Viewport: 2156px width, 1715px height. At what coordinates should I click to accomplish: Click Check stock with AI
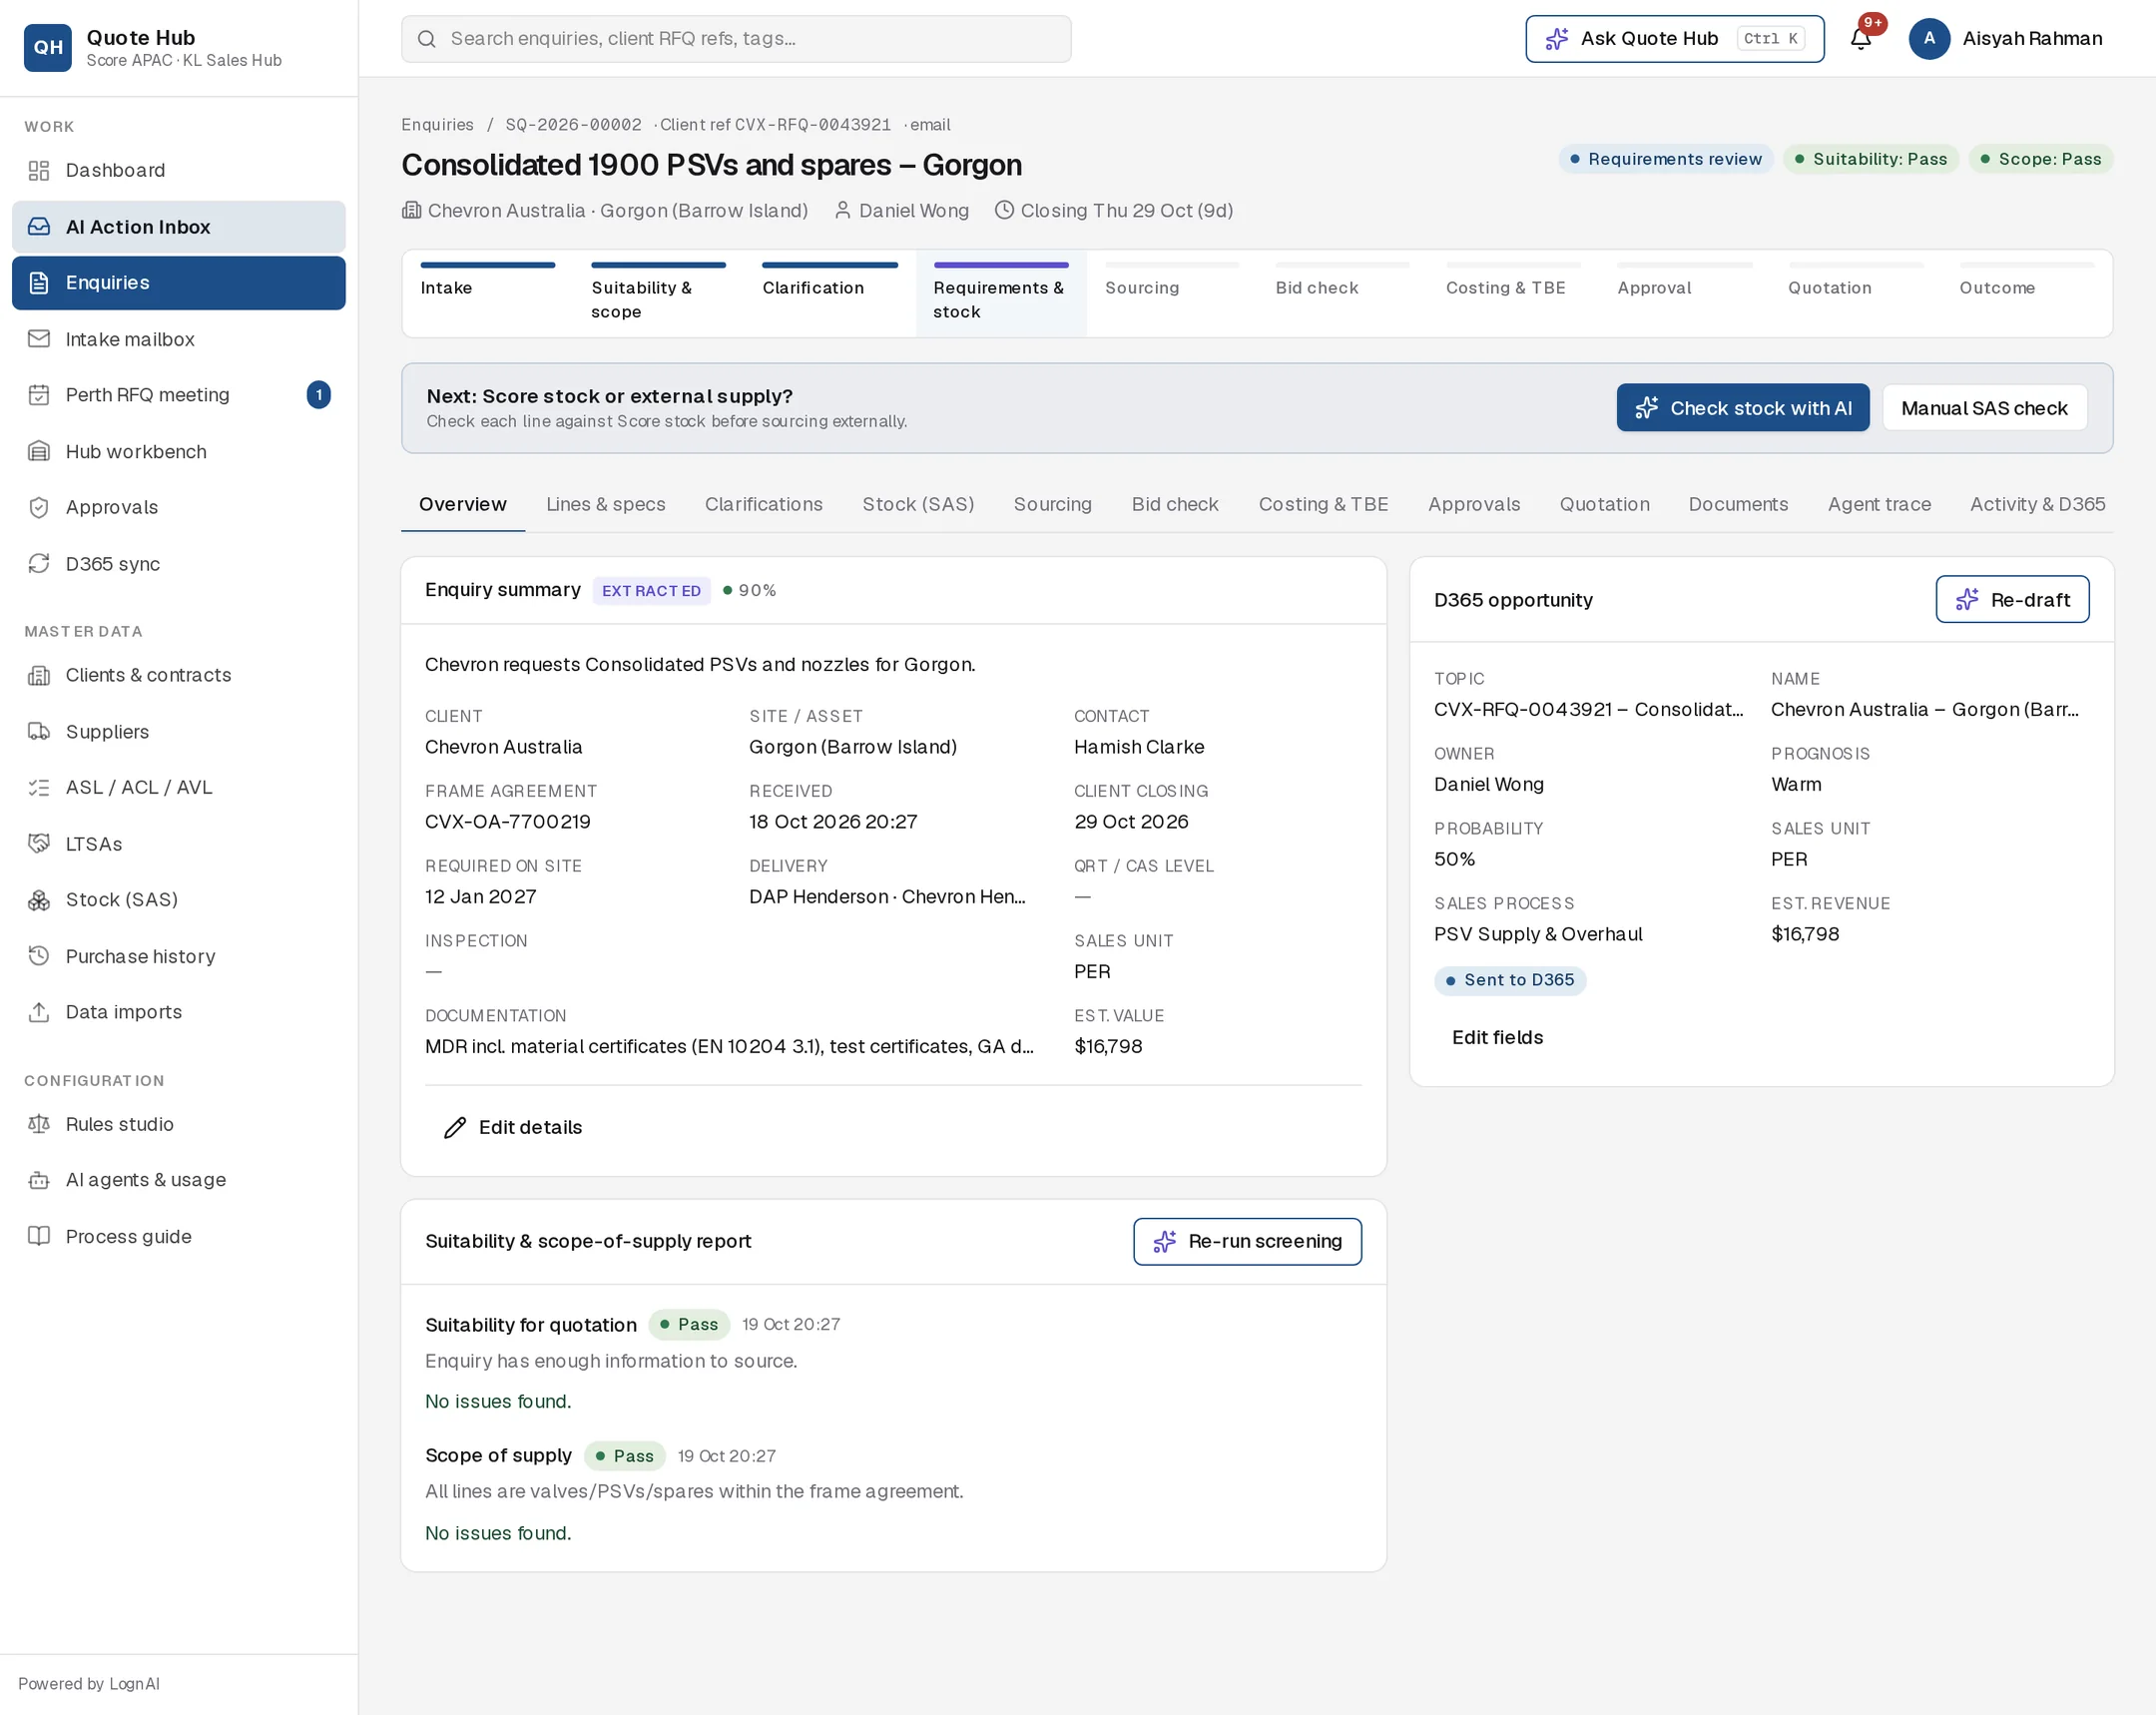coord(1742,408)
